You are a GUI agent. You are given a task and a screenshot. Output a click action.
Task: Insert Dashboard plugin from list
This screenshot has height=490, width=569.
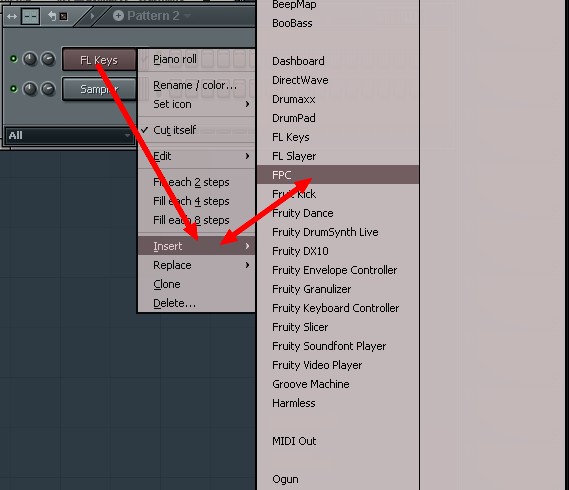click(338, 61)
